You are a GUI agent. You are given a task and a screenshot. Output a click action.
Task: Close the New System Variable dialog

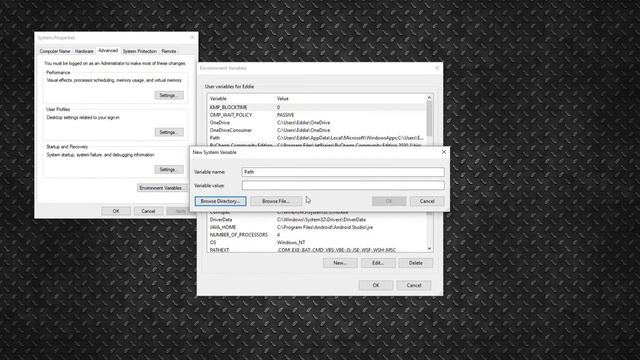click(444, 152)
